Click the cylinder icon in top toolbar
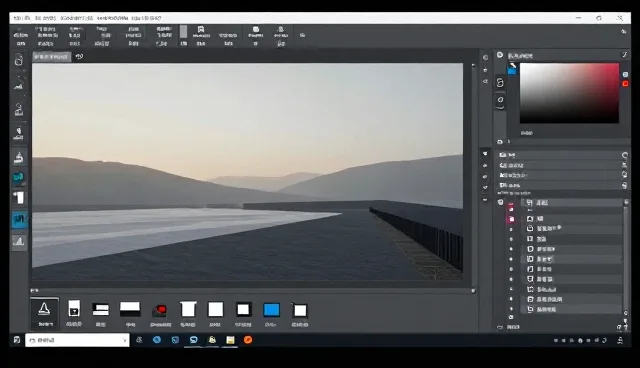This screenshot has height=368, width=640. (x=256, y=29)
